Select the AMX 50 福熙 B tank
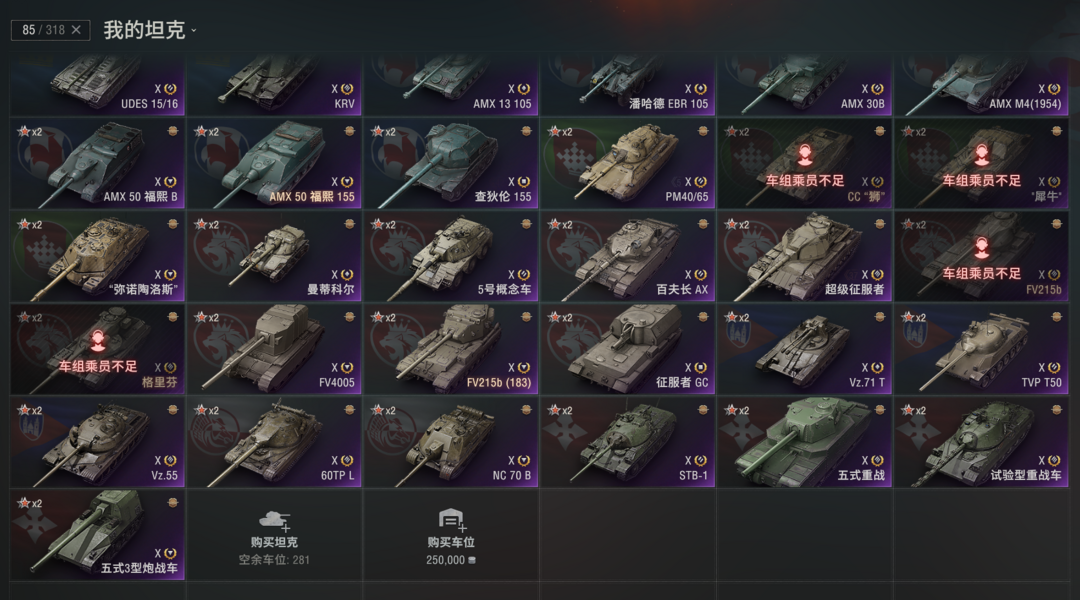The height and width of the screenshot is (600, 1080). tap(98, 163)
